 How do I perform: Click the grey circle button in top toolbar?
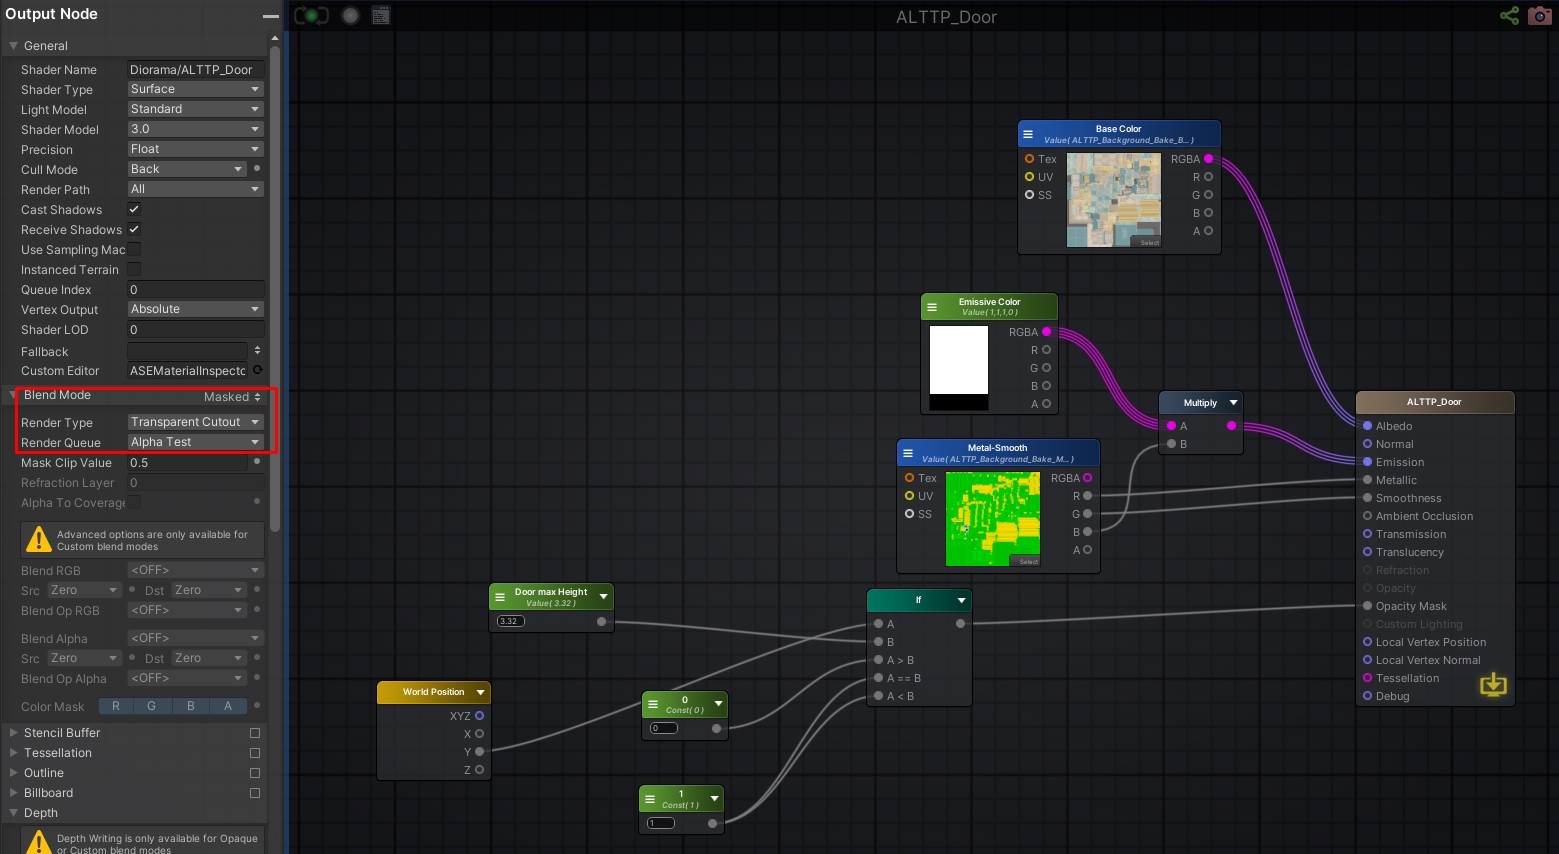350,15
